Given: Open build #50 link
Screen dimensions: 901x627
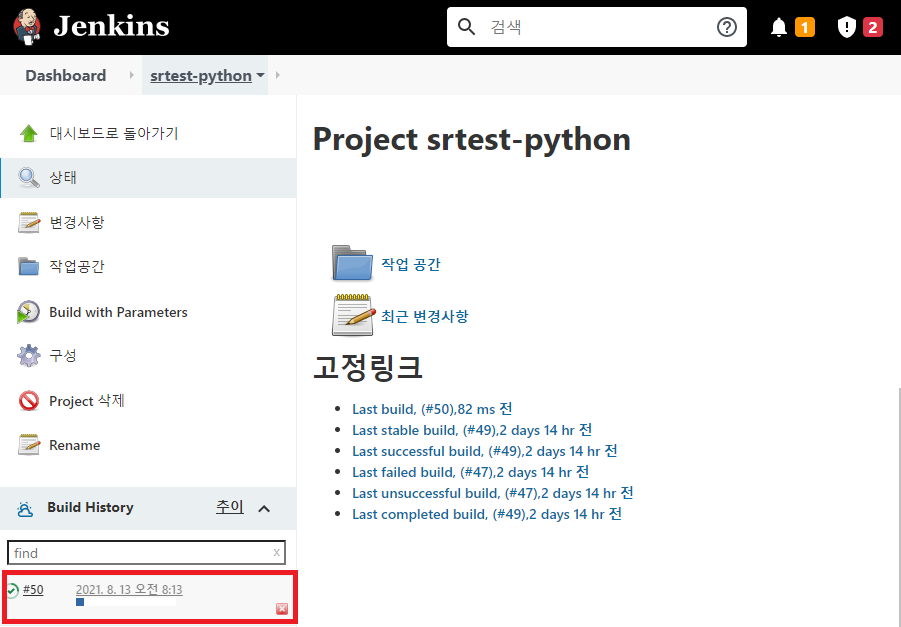Looking at the screenshot, I should click(x=33, y=590).
